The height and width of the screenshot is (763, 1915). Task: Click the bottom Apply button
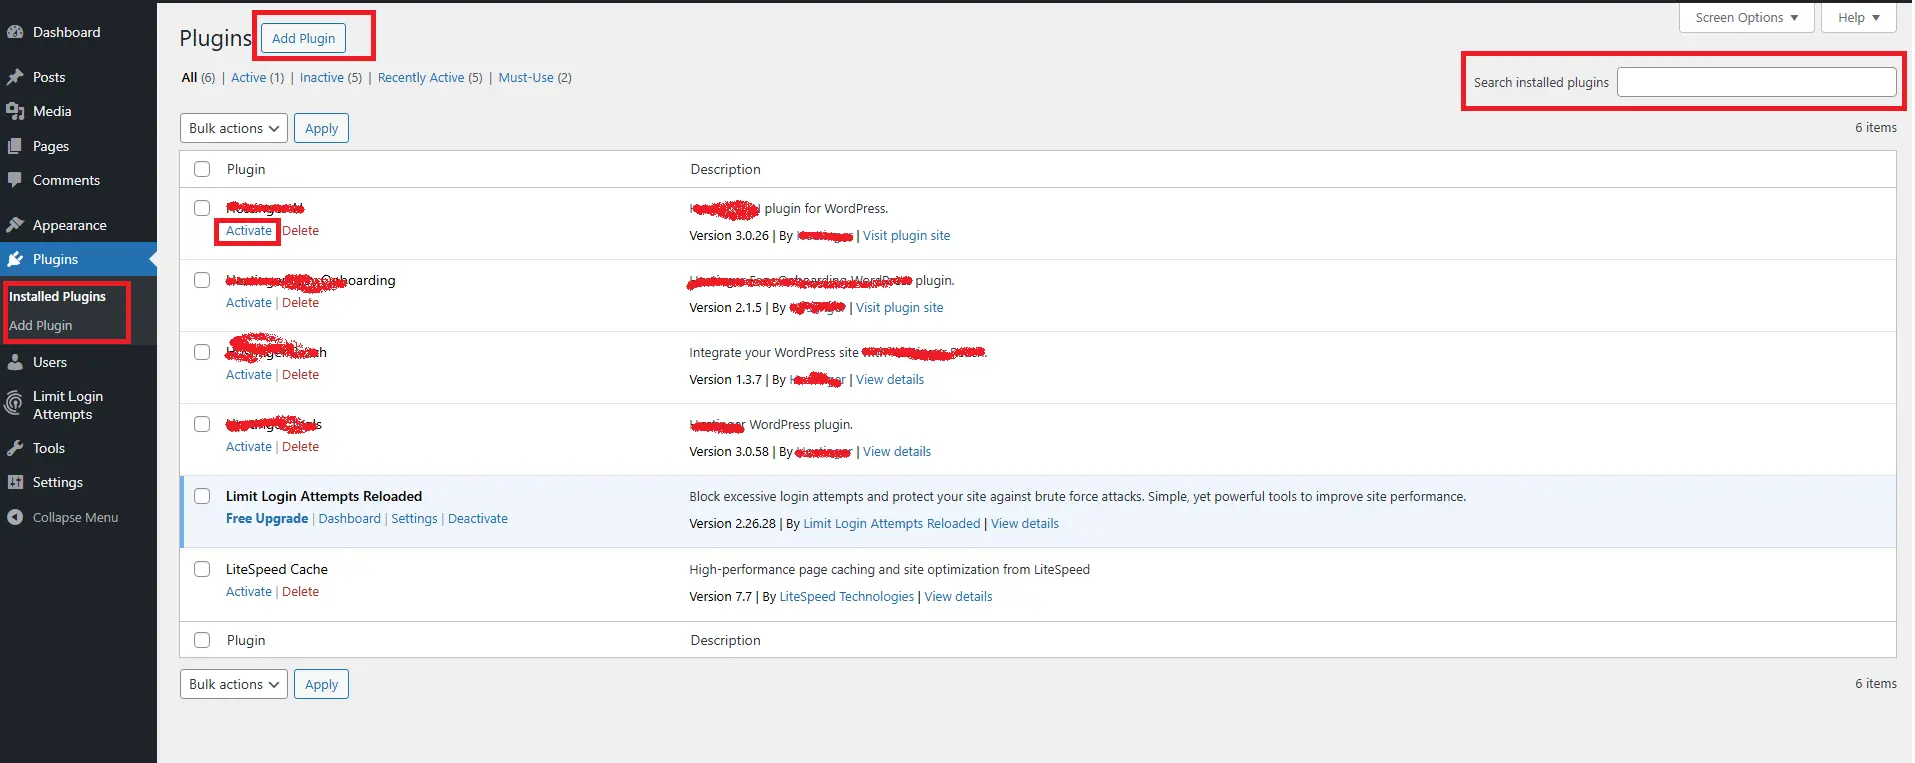[321, 684]
